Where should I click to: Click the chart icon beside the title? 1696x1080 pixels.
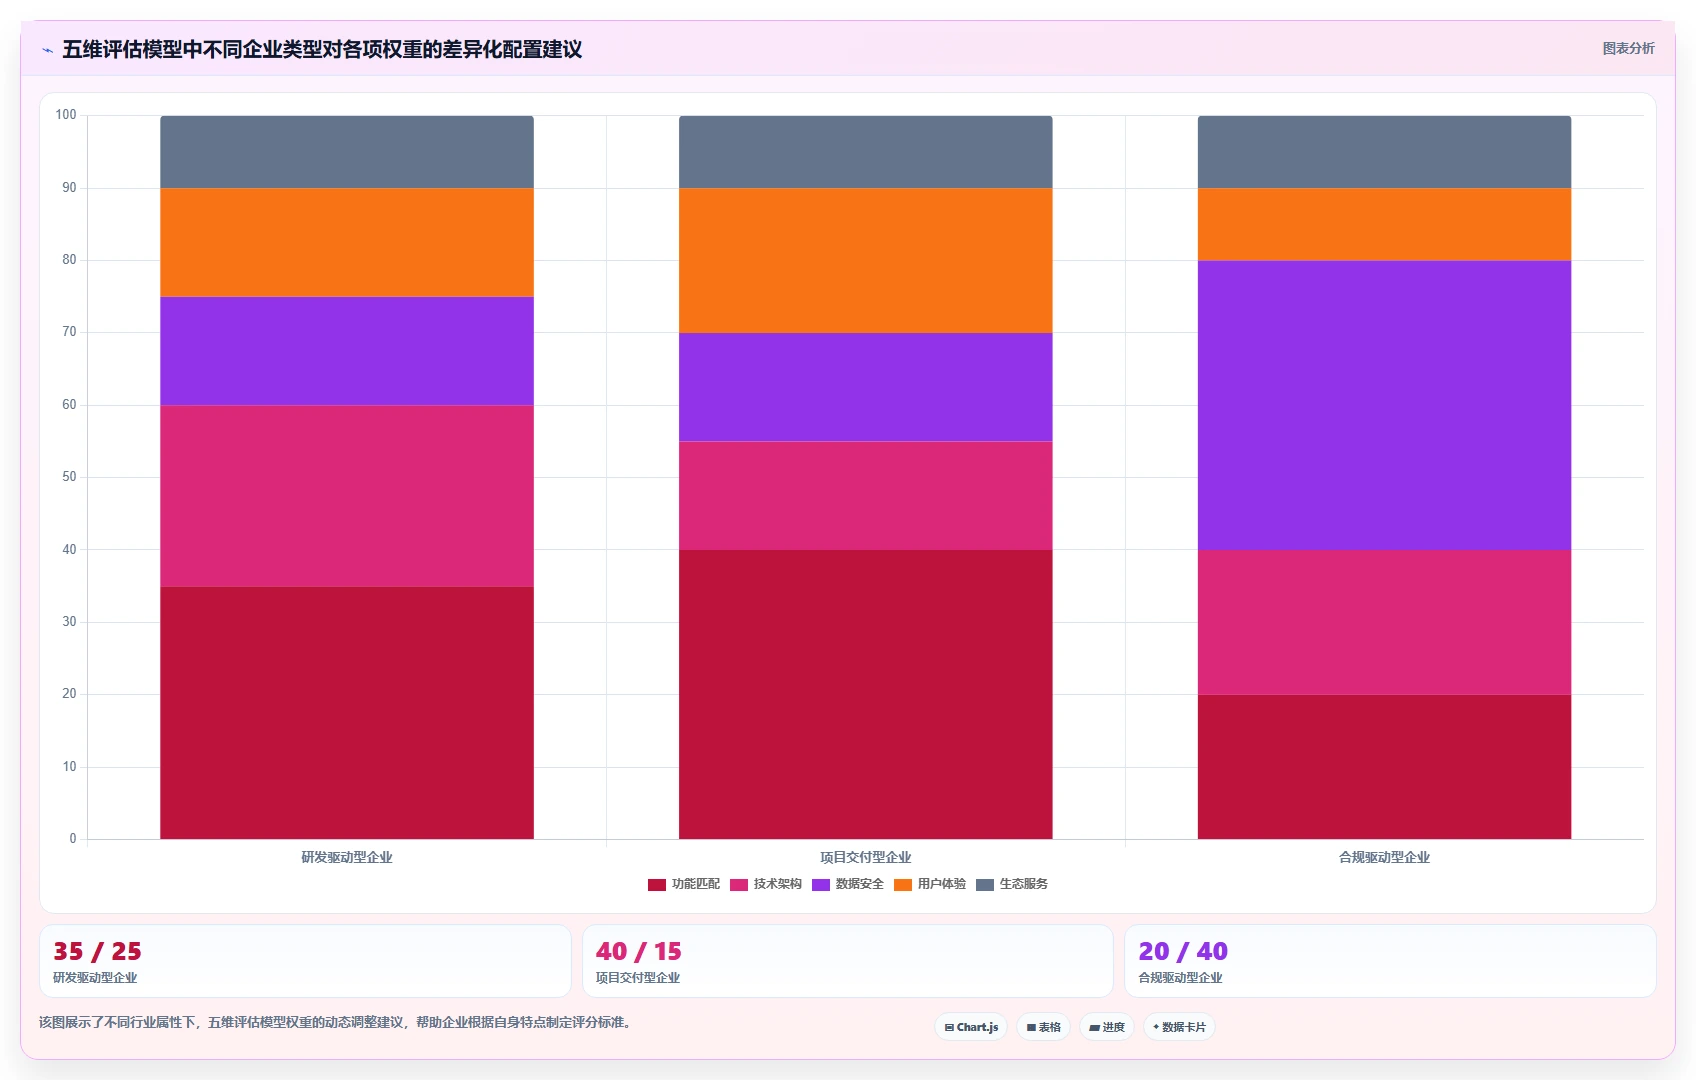[47, 50]
